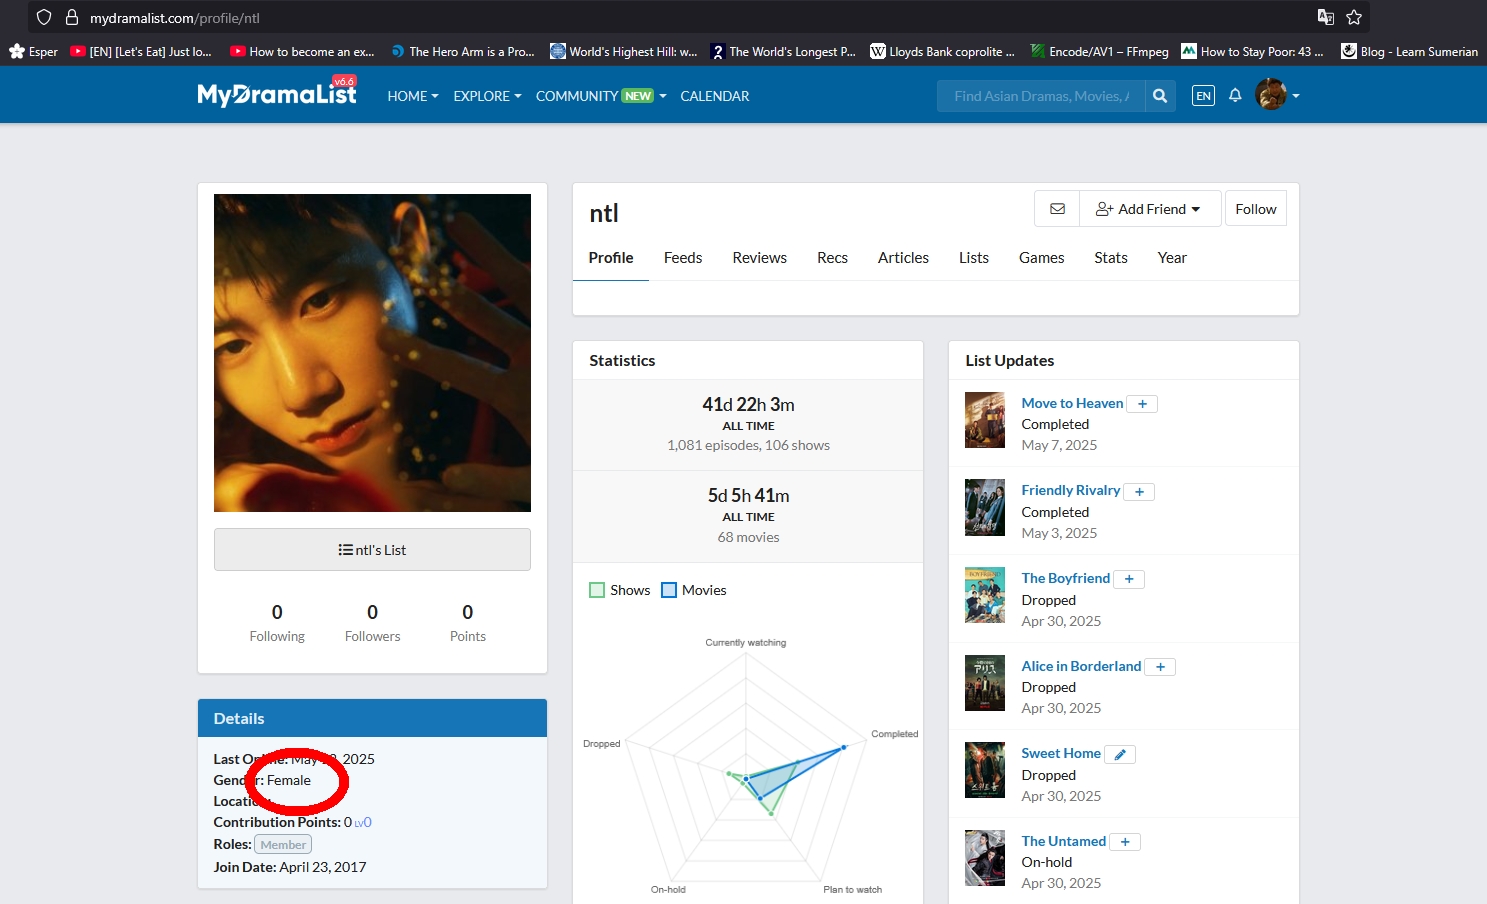This screenshot has width=1487, height=904.
Task: Bookmark the page with the star icon
Action: [x=1354, y=17]
